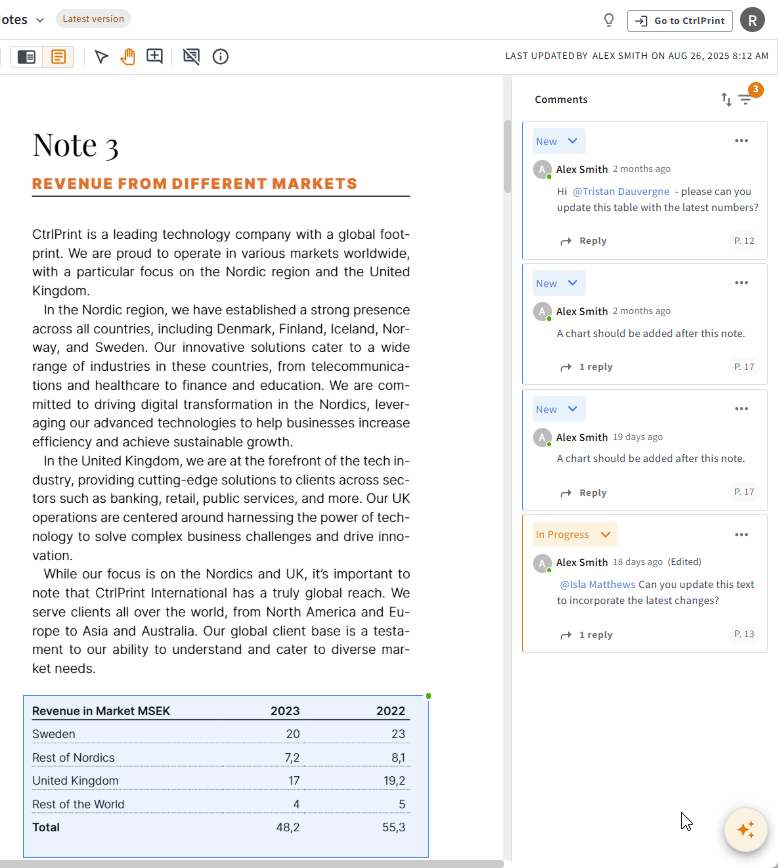Reply to the update this table comment

(584, 241)
